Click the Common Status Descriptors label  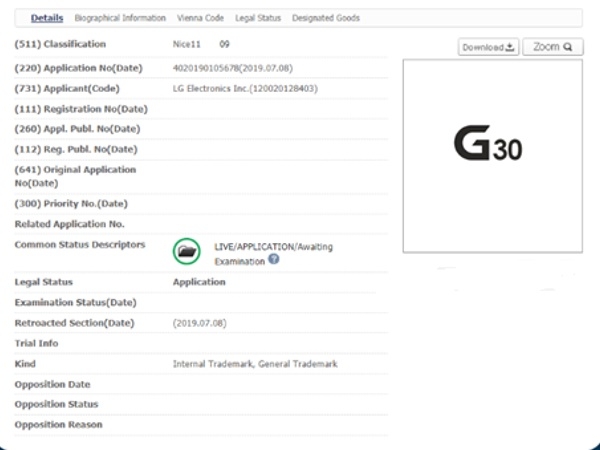click(x=80, y=245)
